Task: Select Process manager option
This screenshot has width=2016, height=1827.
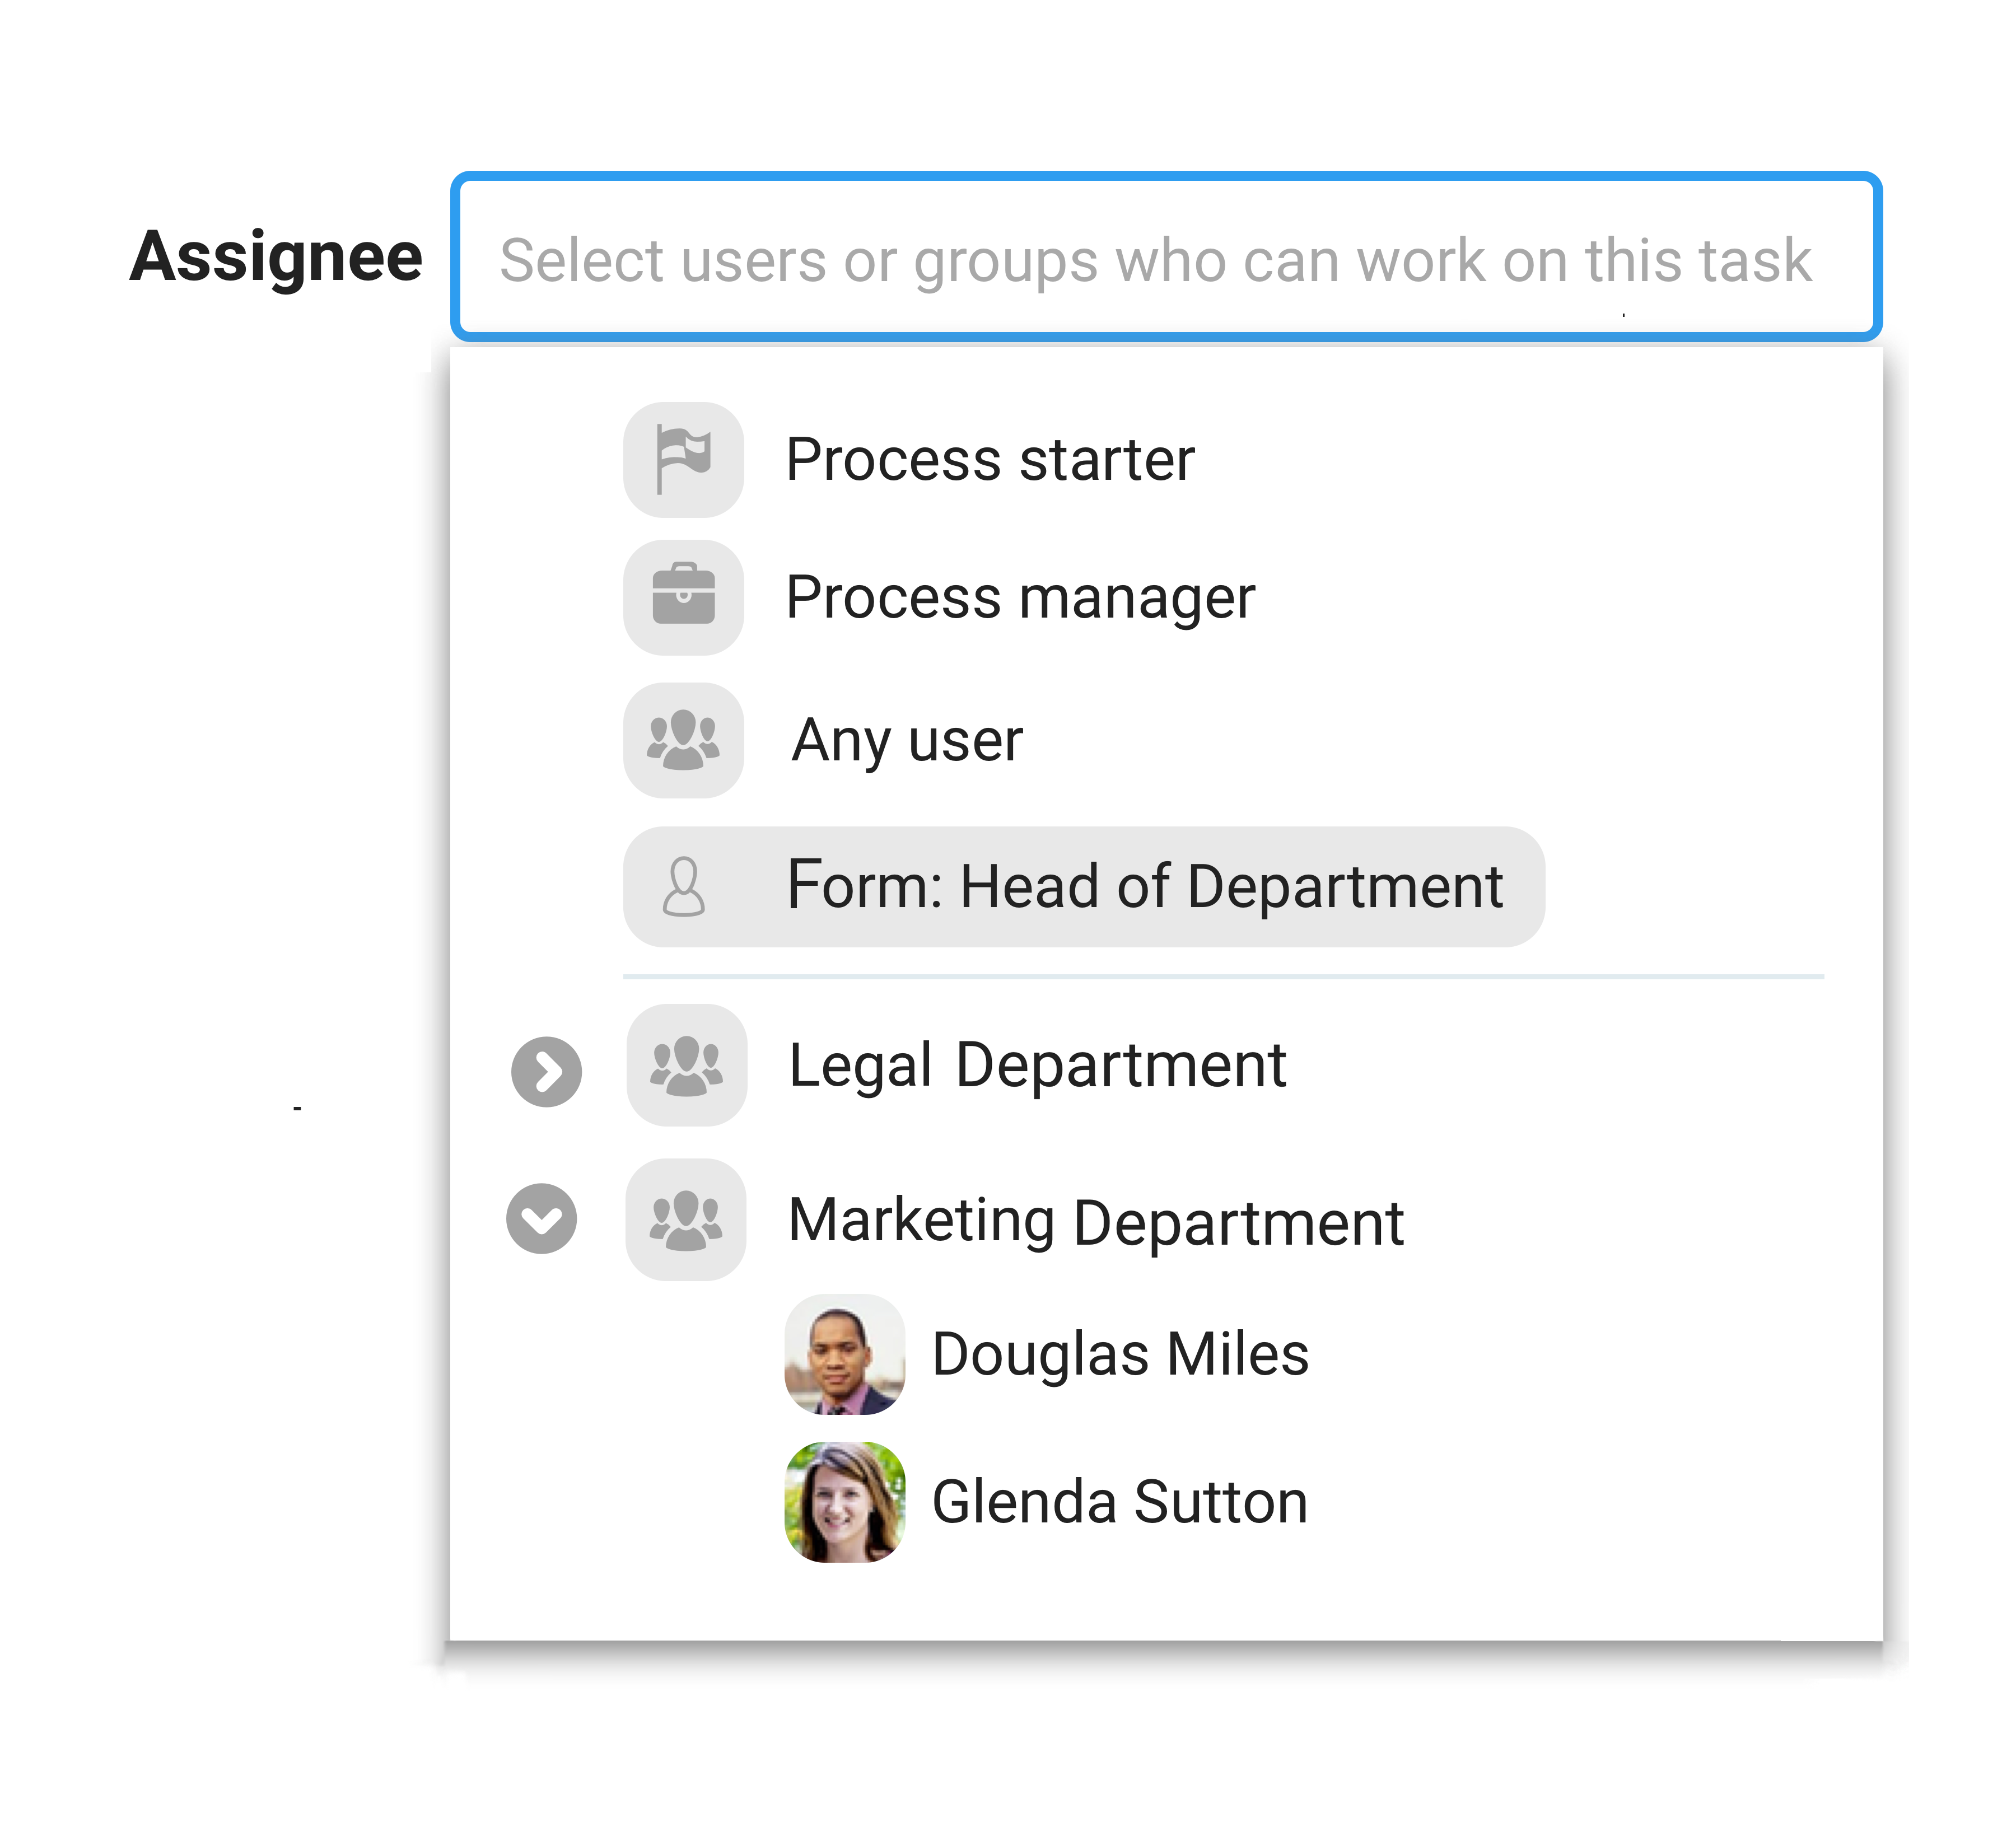Action: click(1019, 597)
